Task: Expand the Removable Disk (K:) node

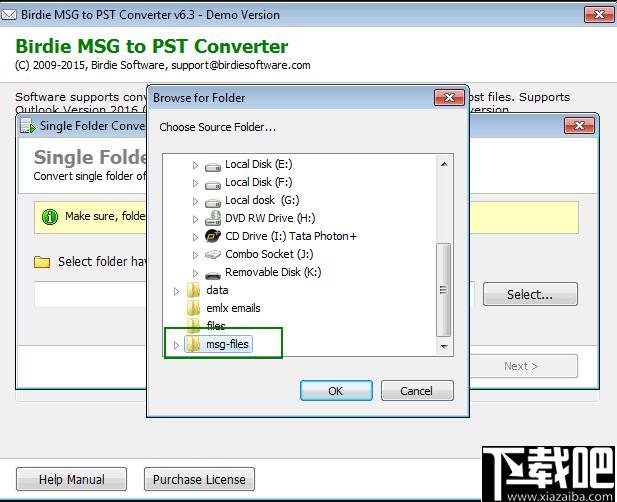Action: 195,273
